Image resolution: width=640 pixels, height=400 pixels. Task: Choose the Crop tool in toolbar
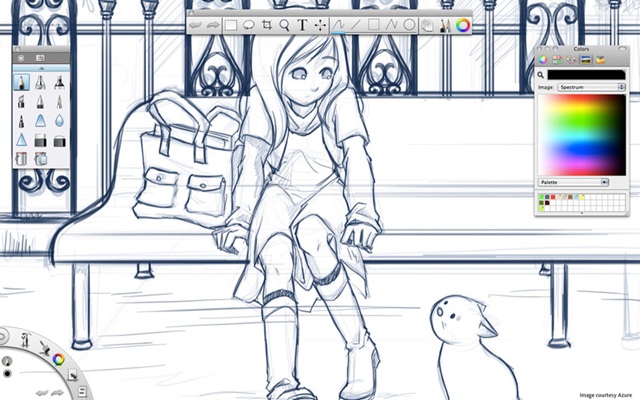[x=266, y=25]
